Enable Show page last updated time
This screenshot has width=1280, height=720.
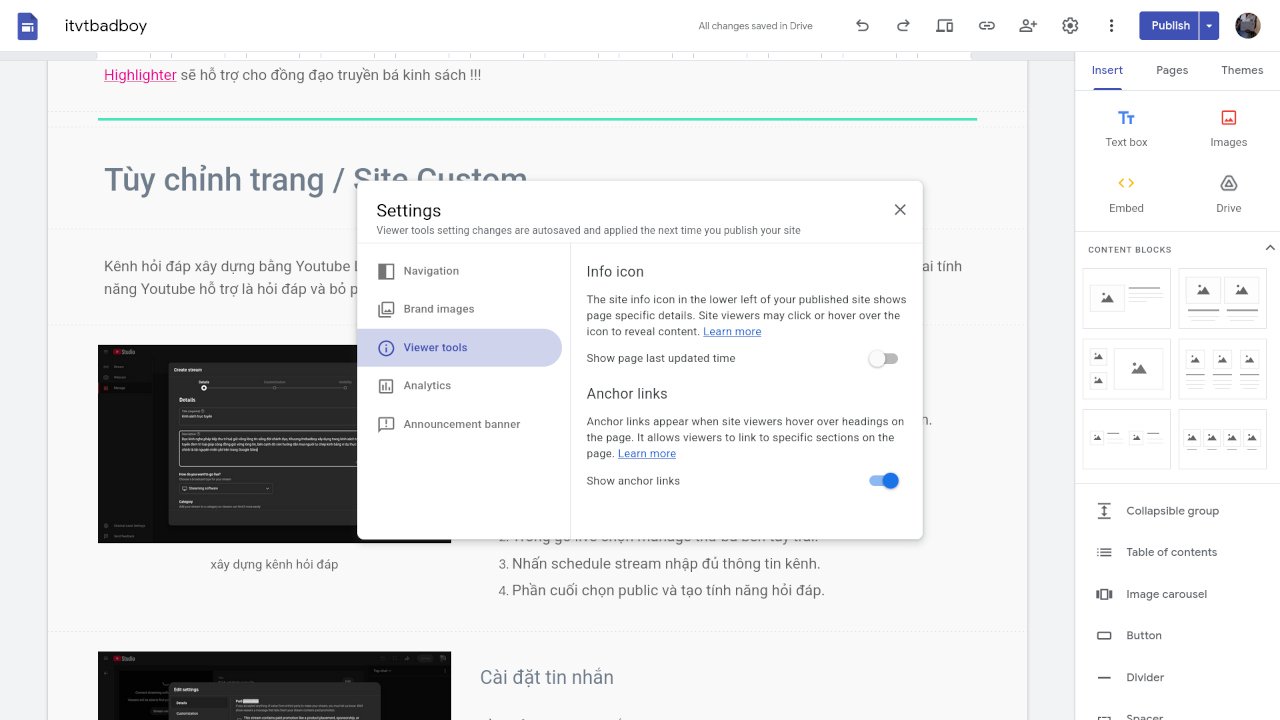pos(883,358)
